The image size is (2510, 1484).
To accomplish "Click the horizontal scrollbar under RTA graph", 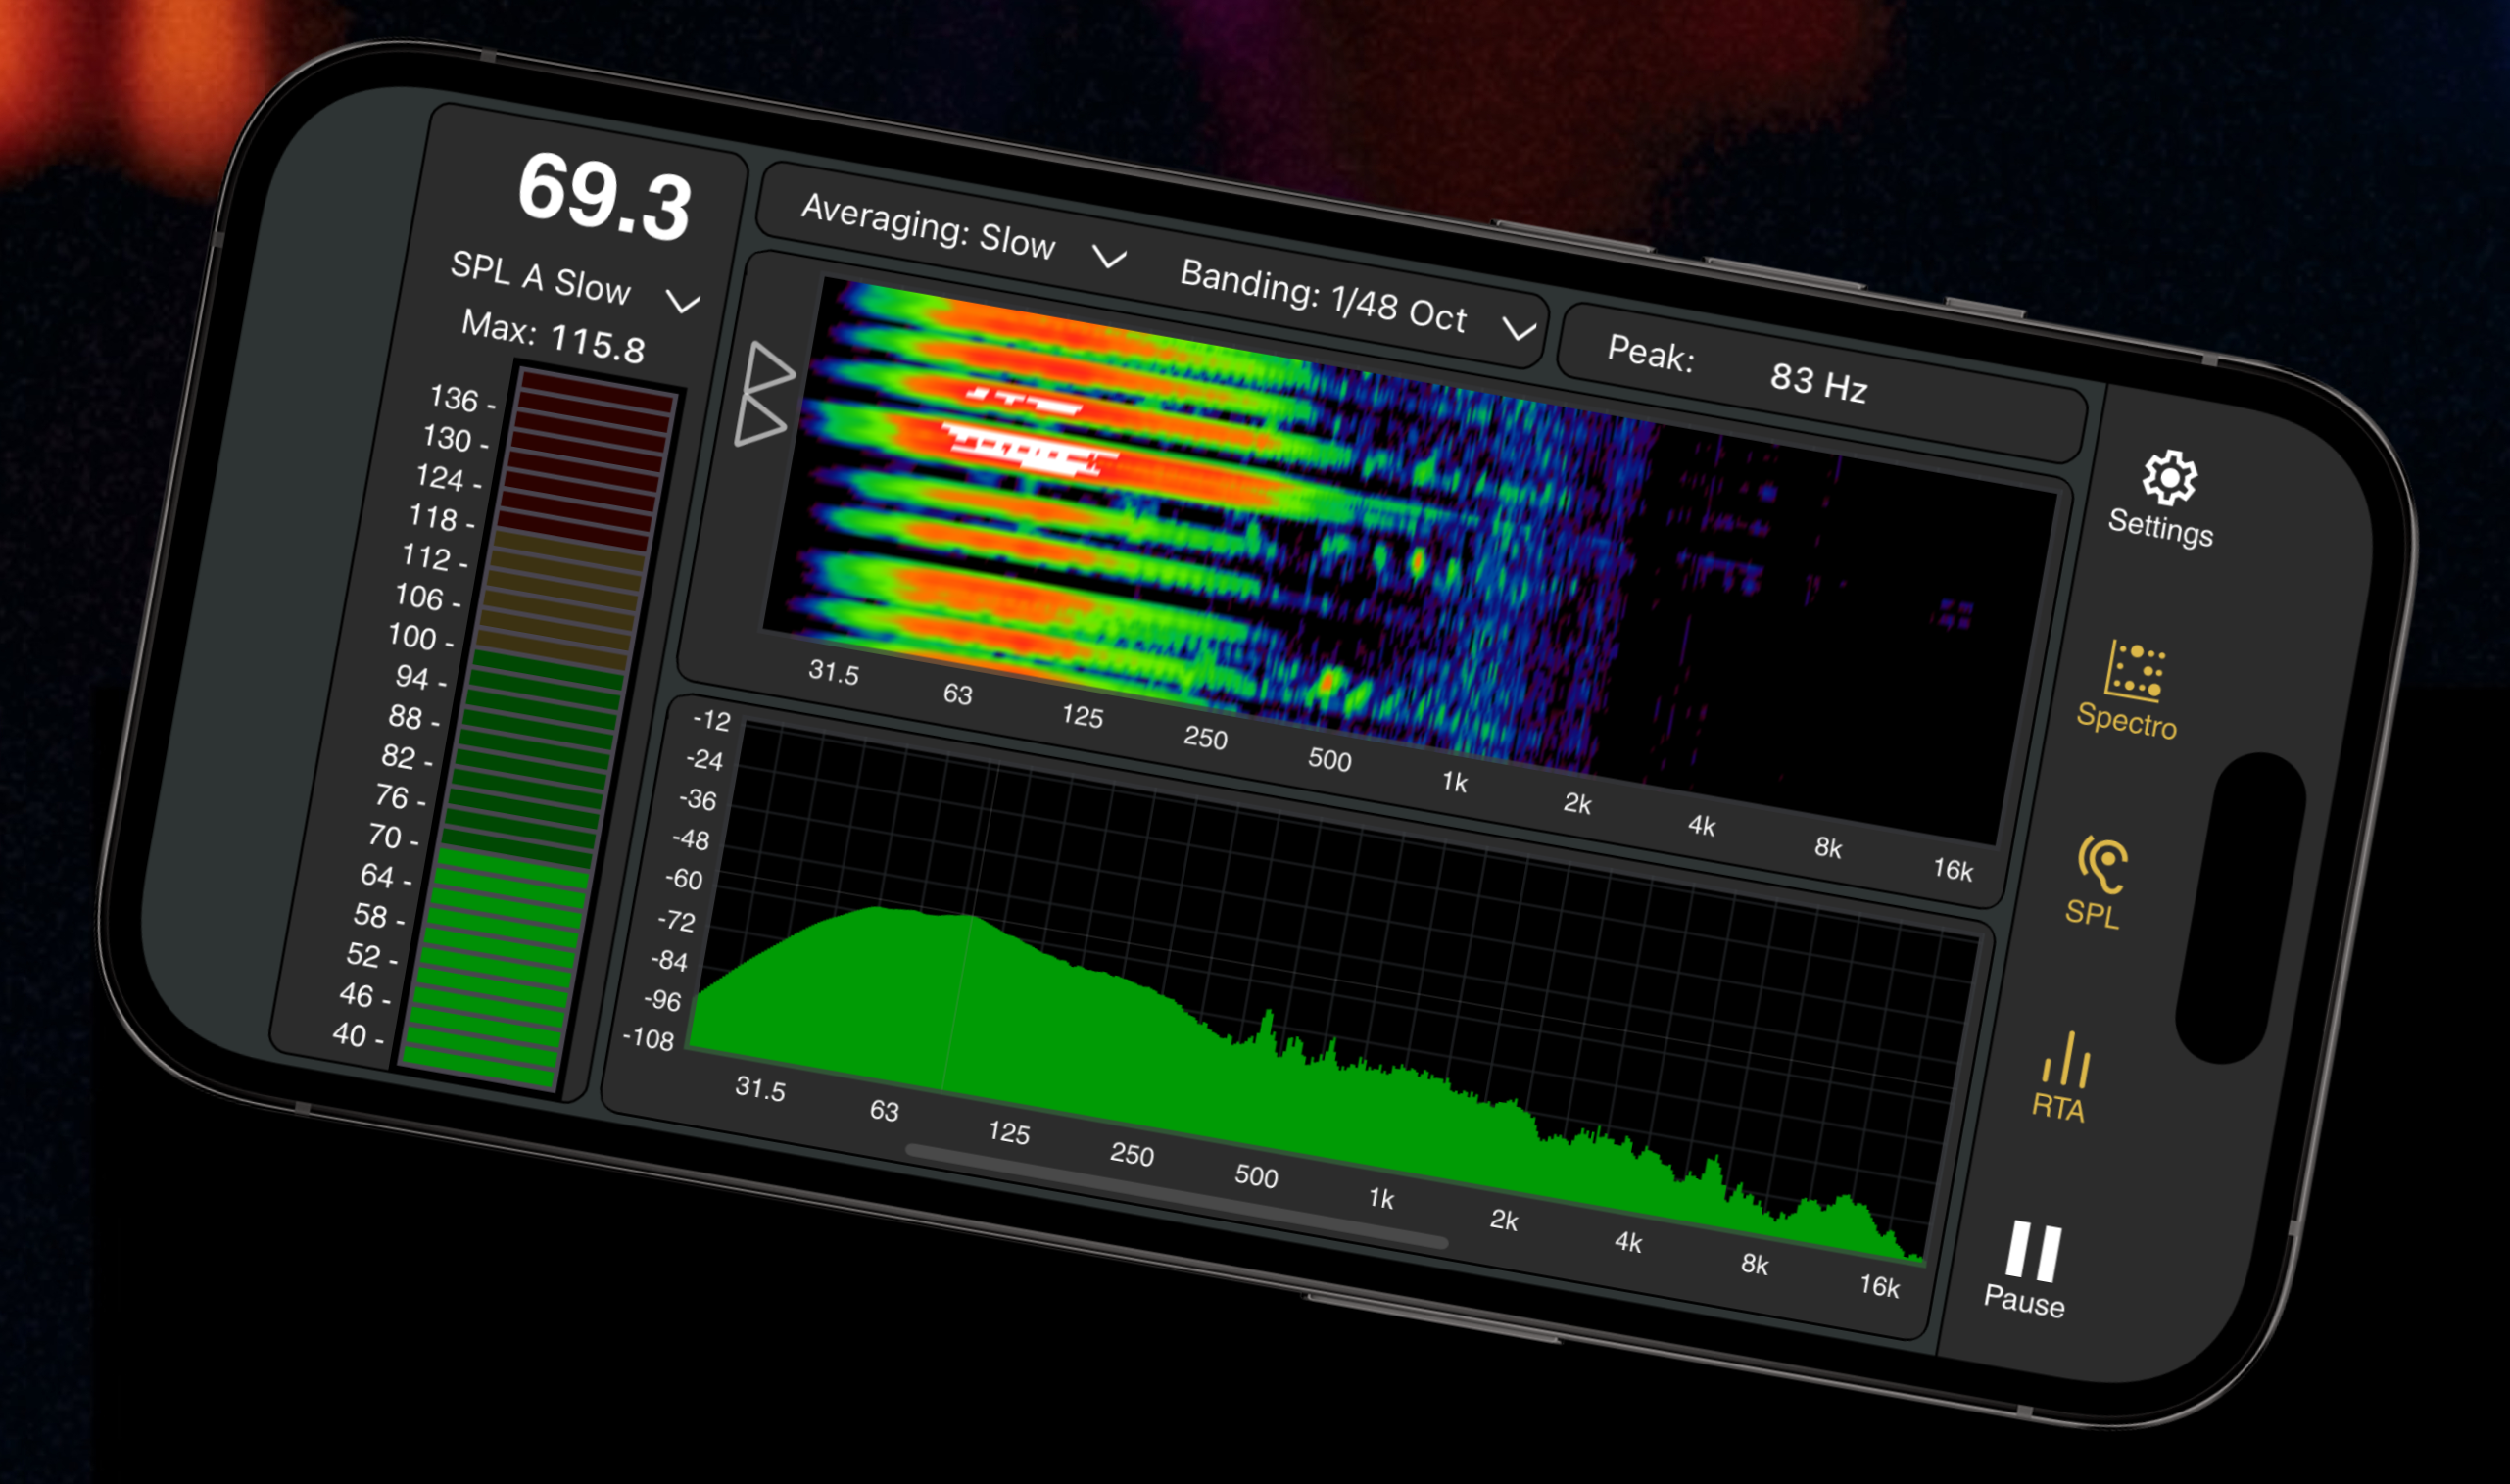I will pos(1176,1197).
